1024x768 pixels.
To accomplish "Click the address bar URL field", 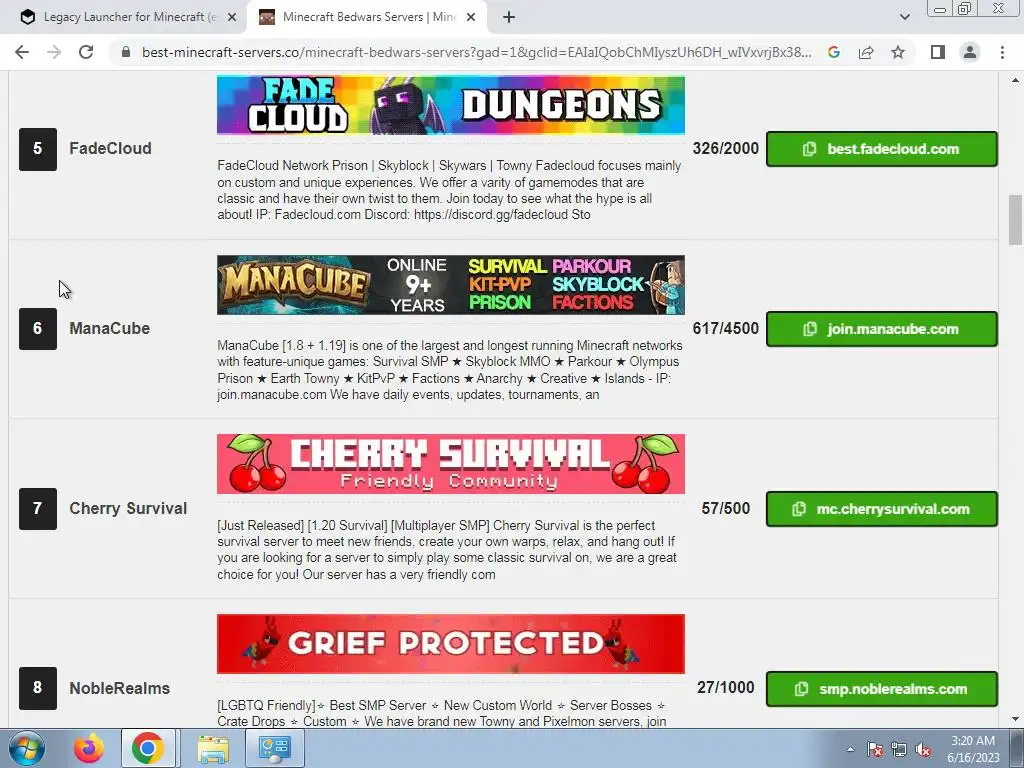I will [476, 52].
